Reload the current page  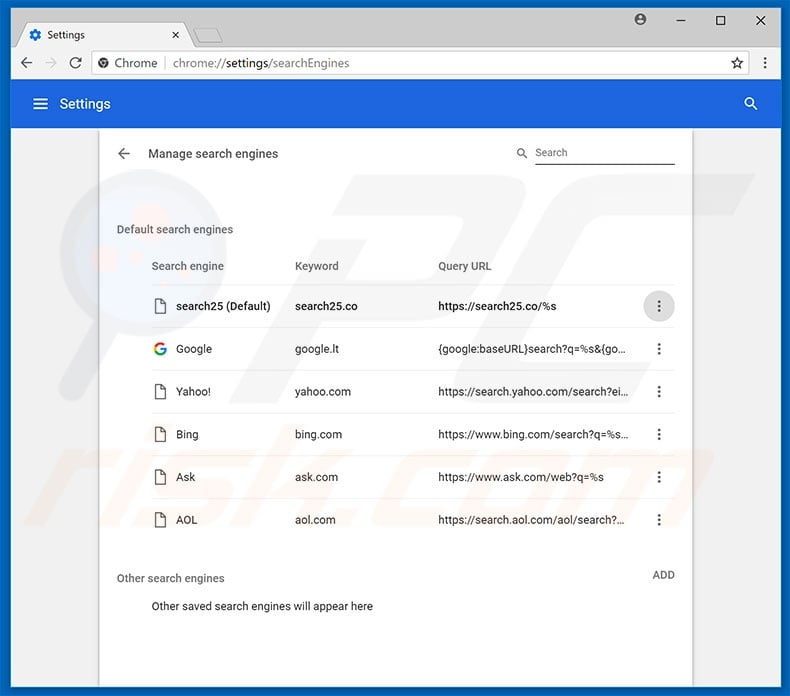(x=76, y=63)
